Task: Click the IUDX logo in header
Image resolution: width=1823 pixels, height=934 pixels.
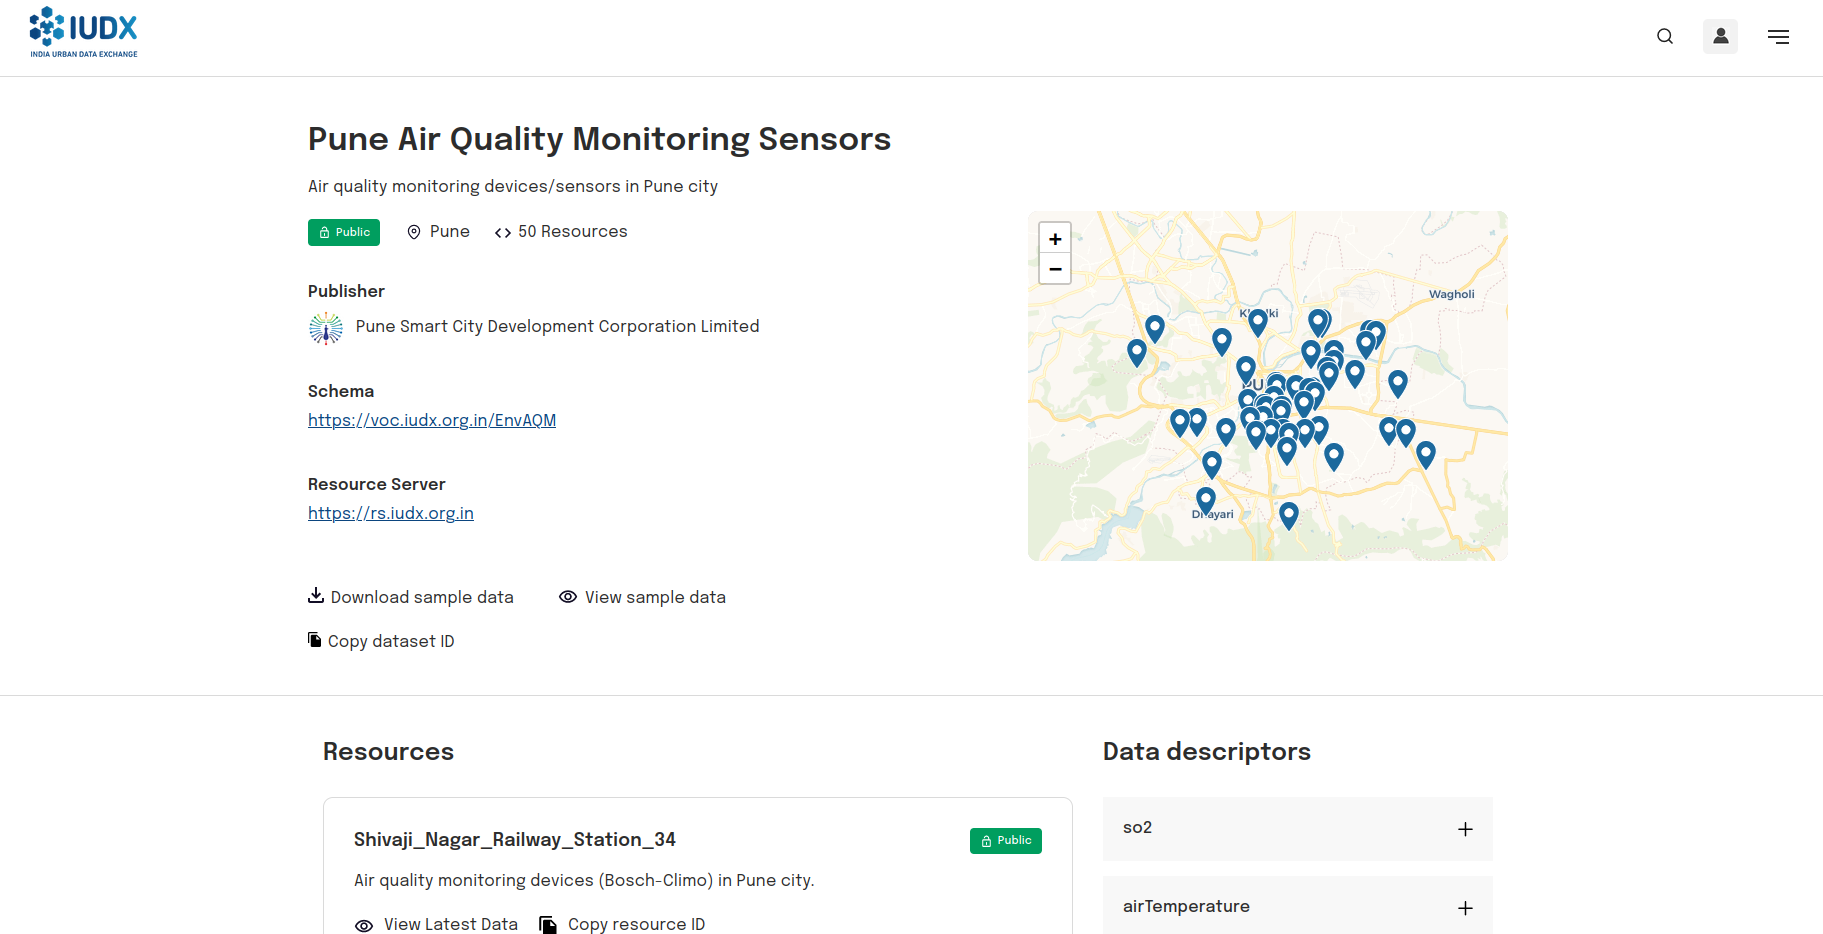Action: point(84,33)
